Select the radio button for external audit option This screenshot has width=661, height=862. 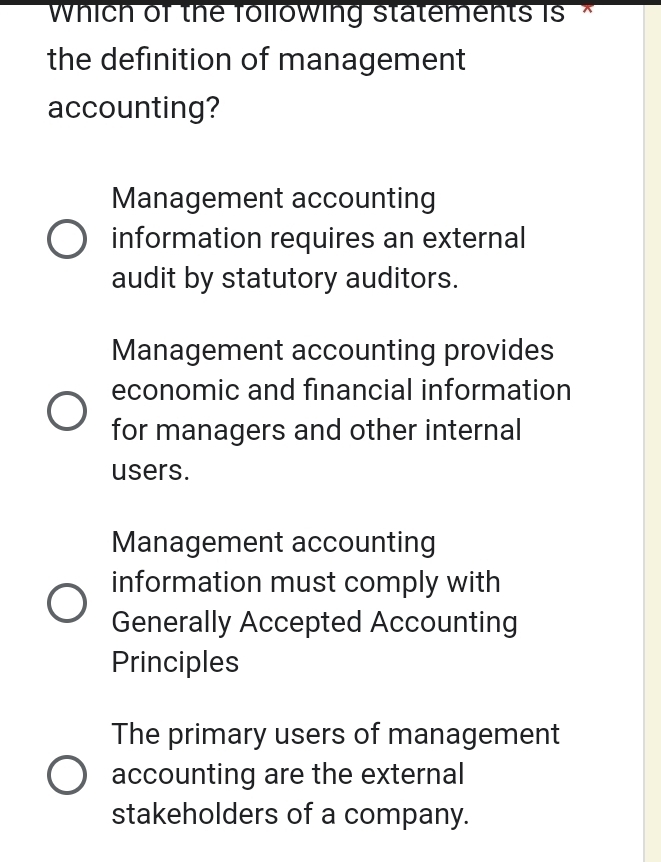point(67,240)
